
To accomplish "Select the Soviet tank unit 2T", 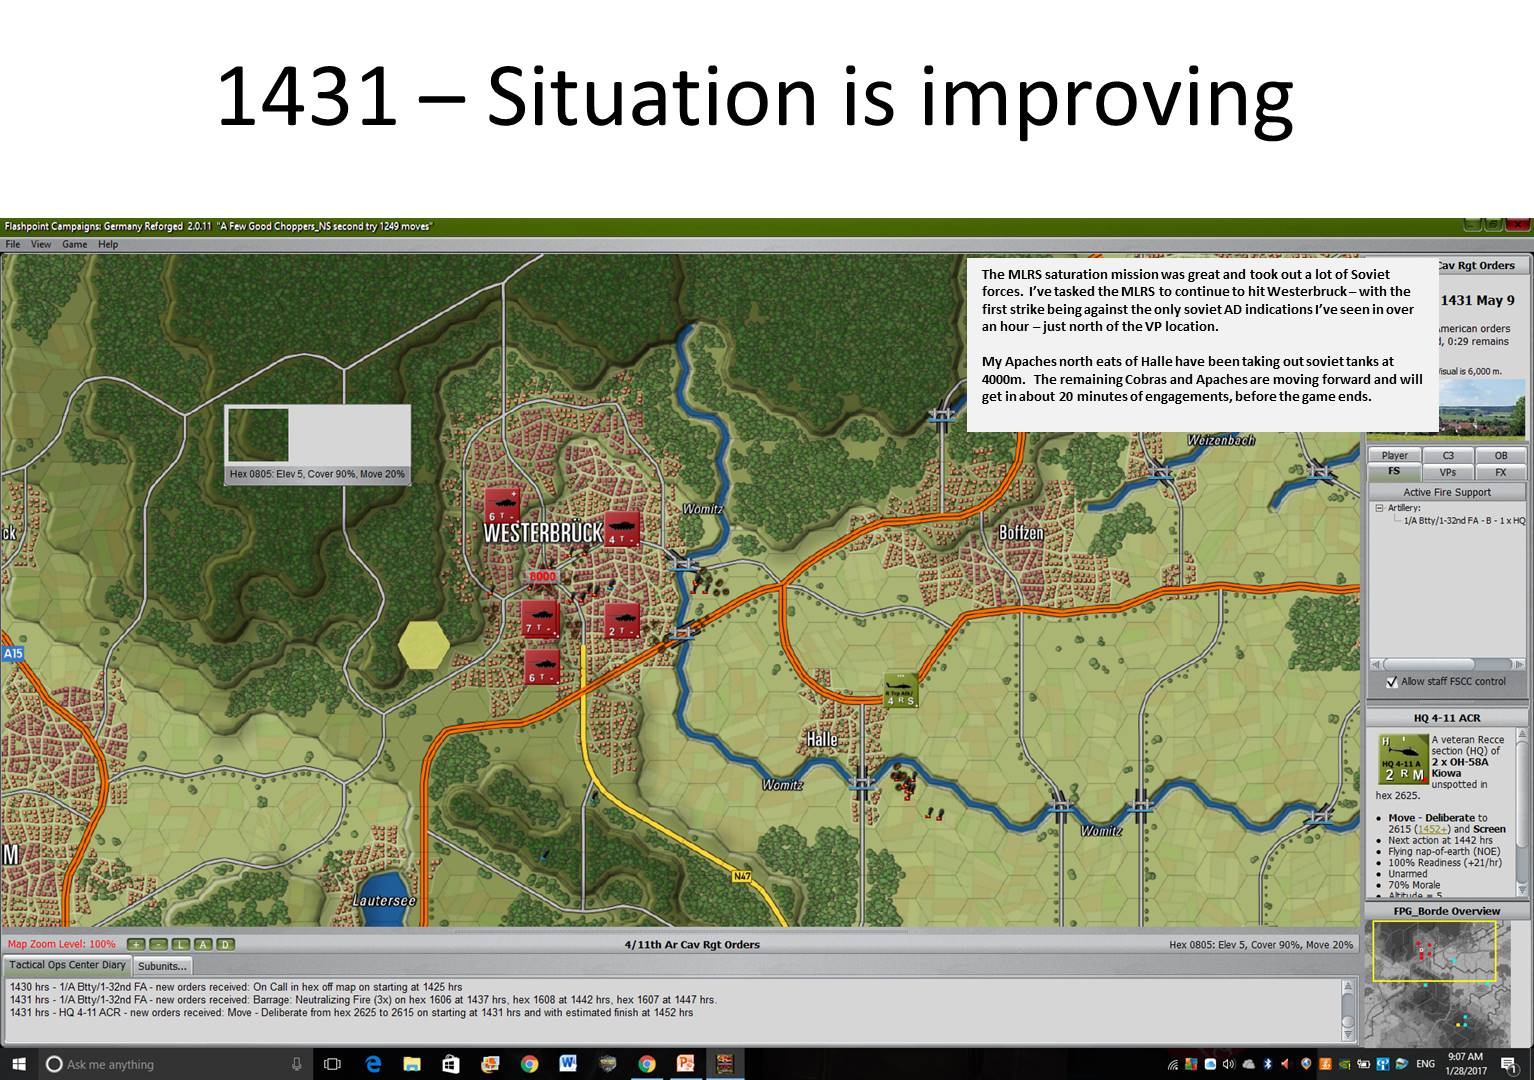I will [622, 620].
